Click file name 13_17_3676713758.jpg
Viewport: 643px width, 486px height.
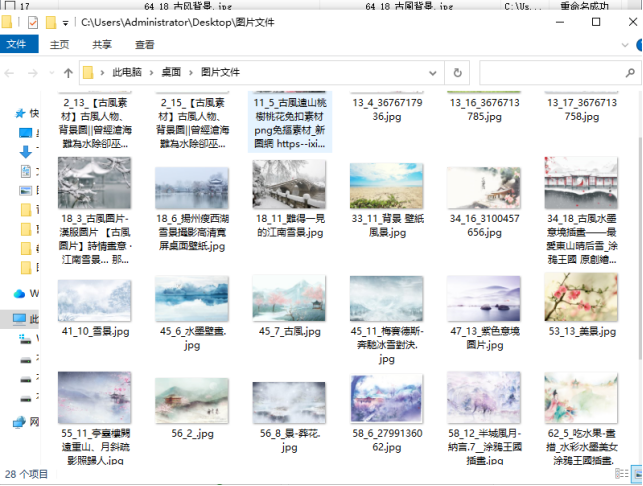pos(581,110)
